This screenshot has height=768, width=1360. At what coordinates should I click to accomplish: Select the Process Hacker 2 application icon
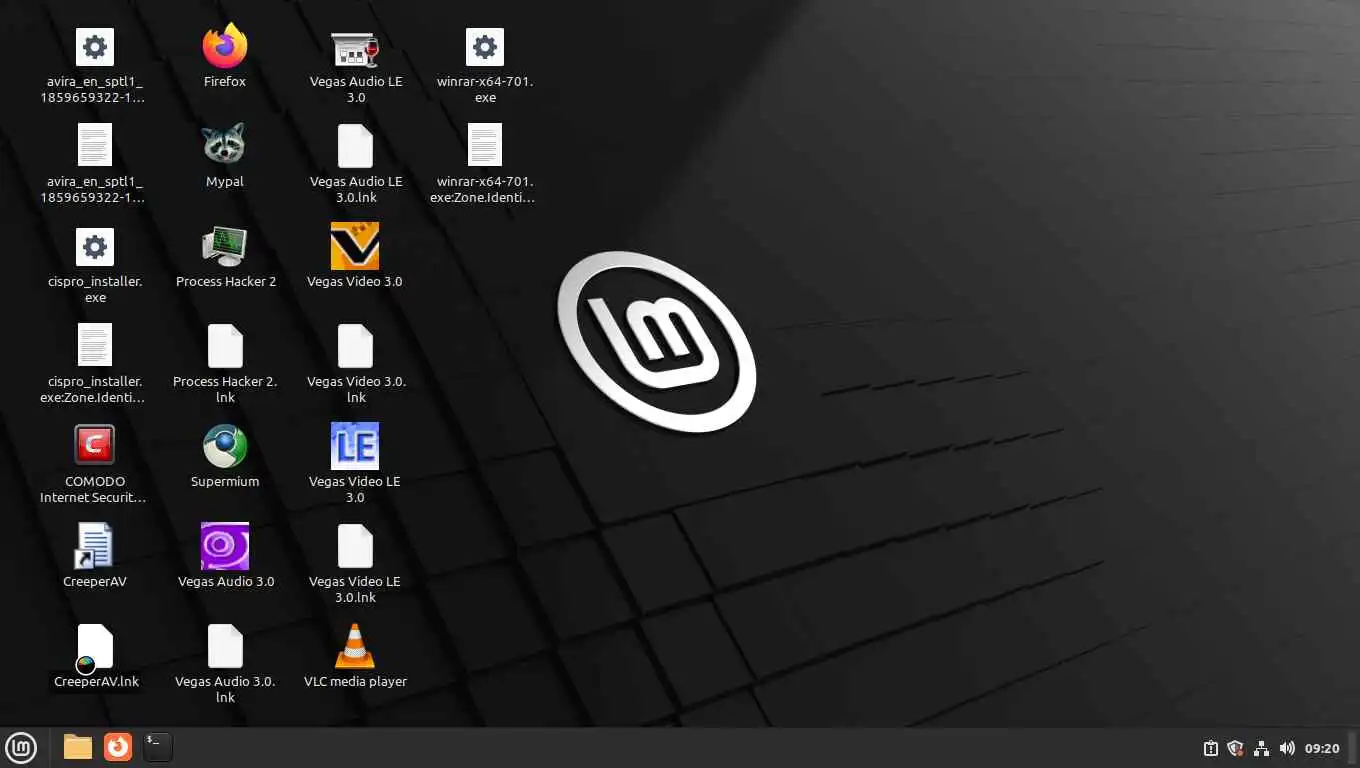pyautogui.click(x=225, y=246)
